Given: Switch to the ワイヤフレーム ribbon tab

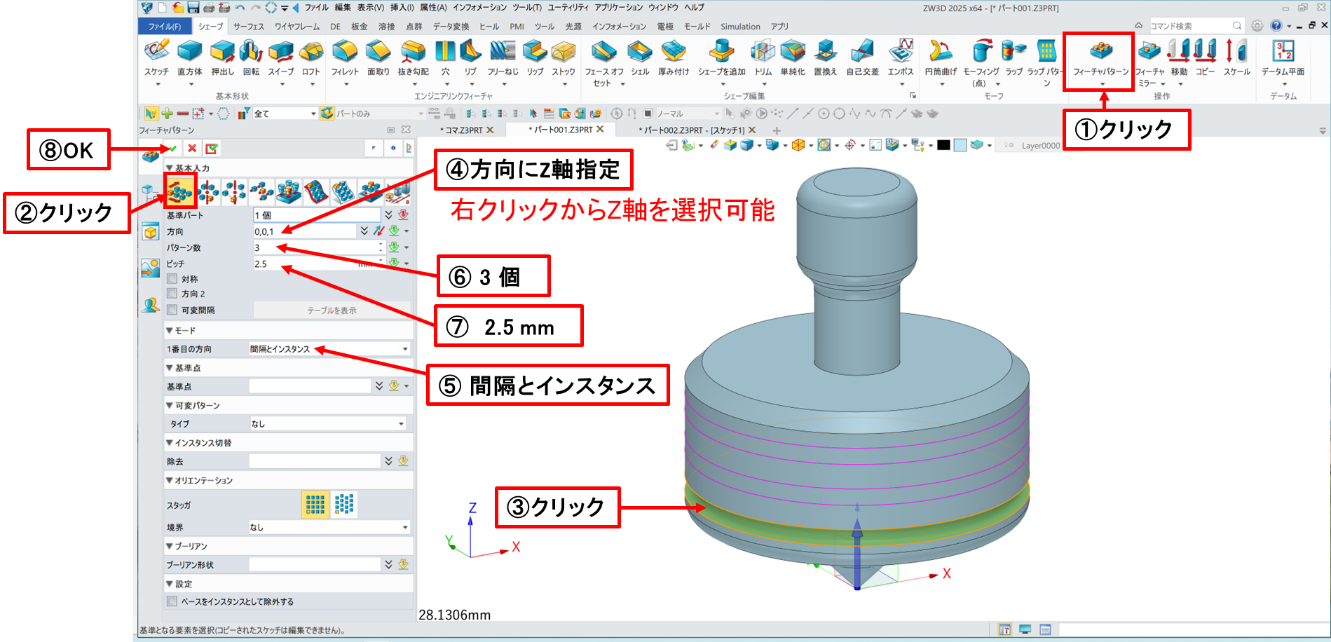Looking at the screenshot, I should [295, 26].
